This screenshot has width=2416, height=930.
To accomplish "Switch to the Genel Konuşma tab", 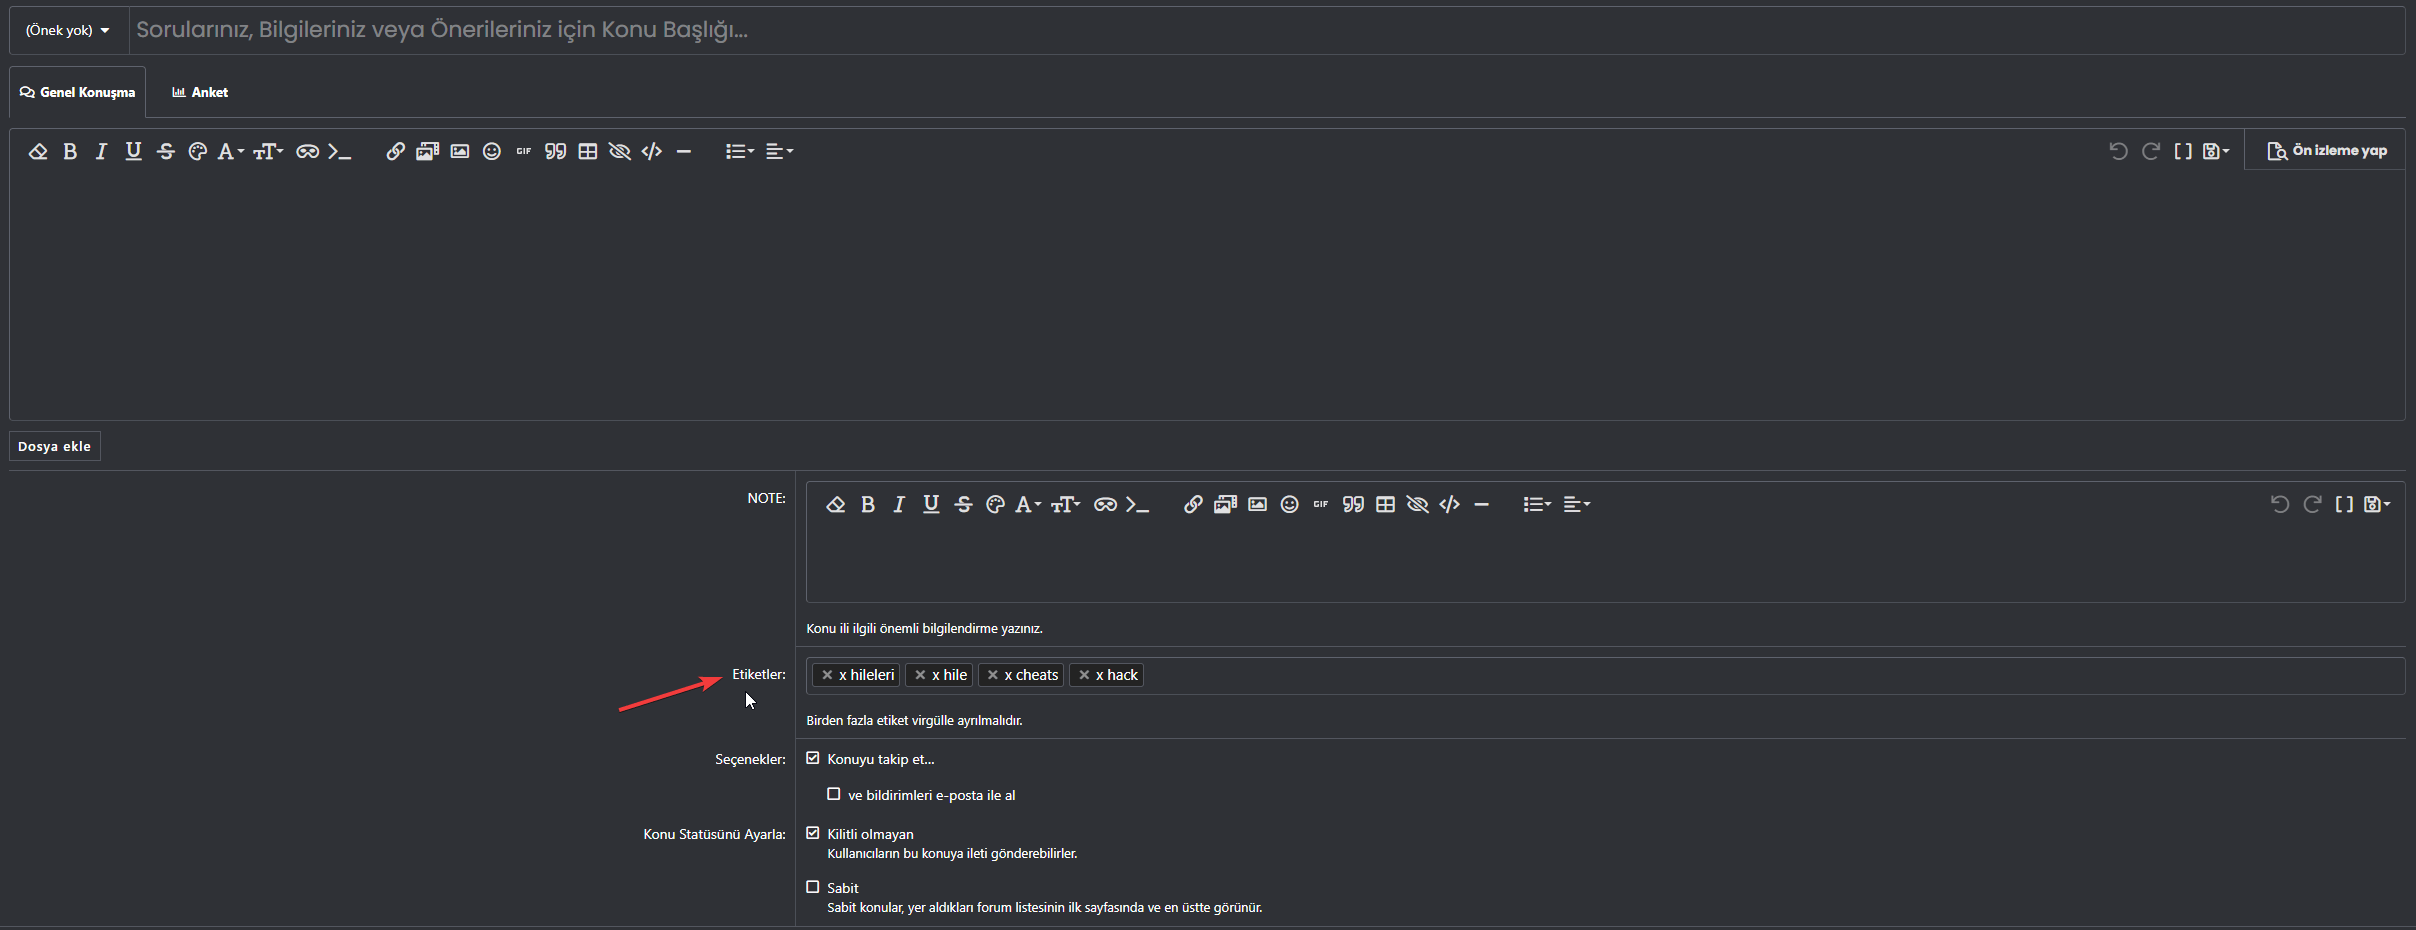I will 78,92.
